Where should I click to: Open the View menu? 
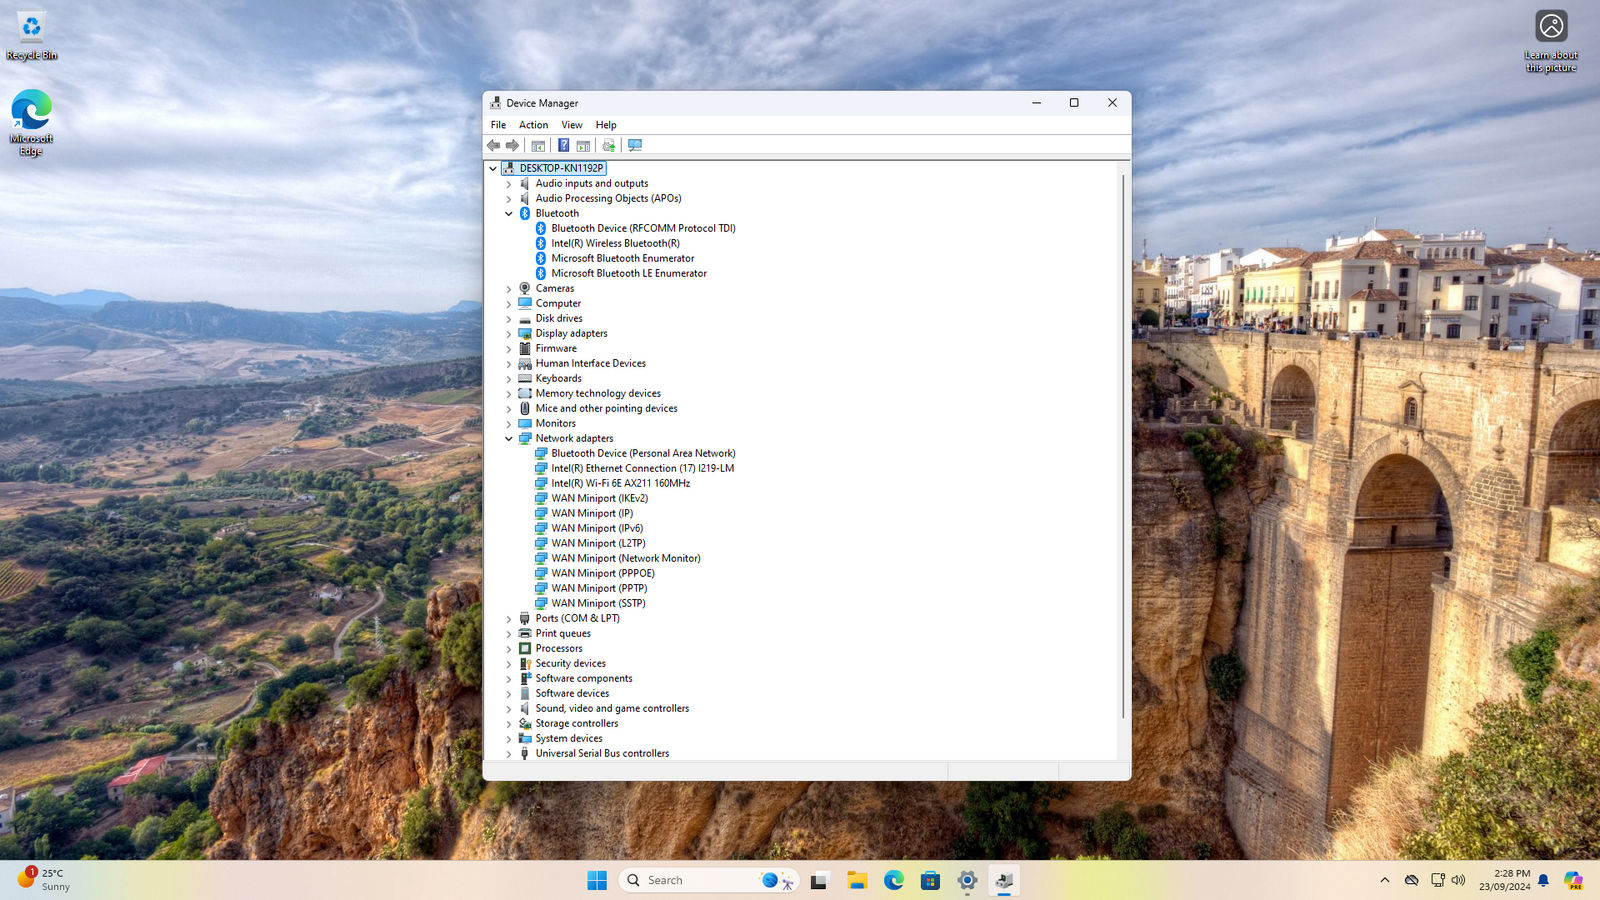(x=571, y=125)
